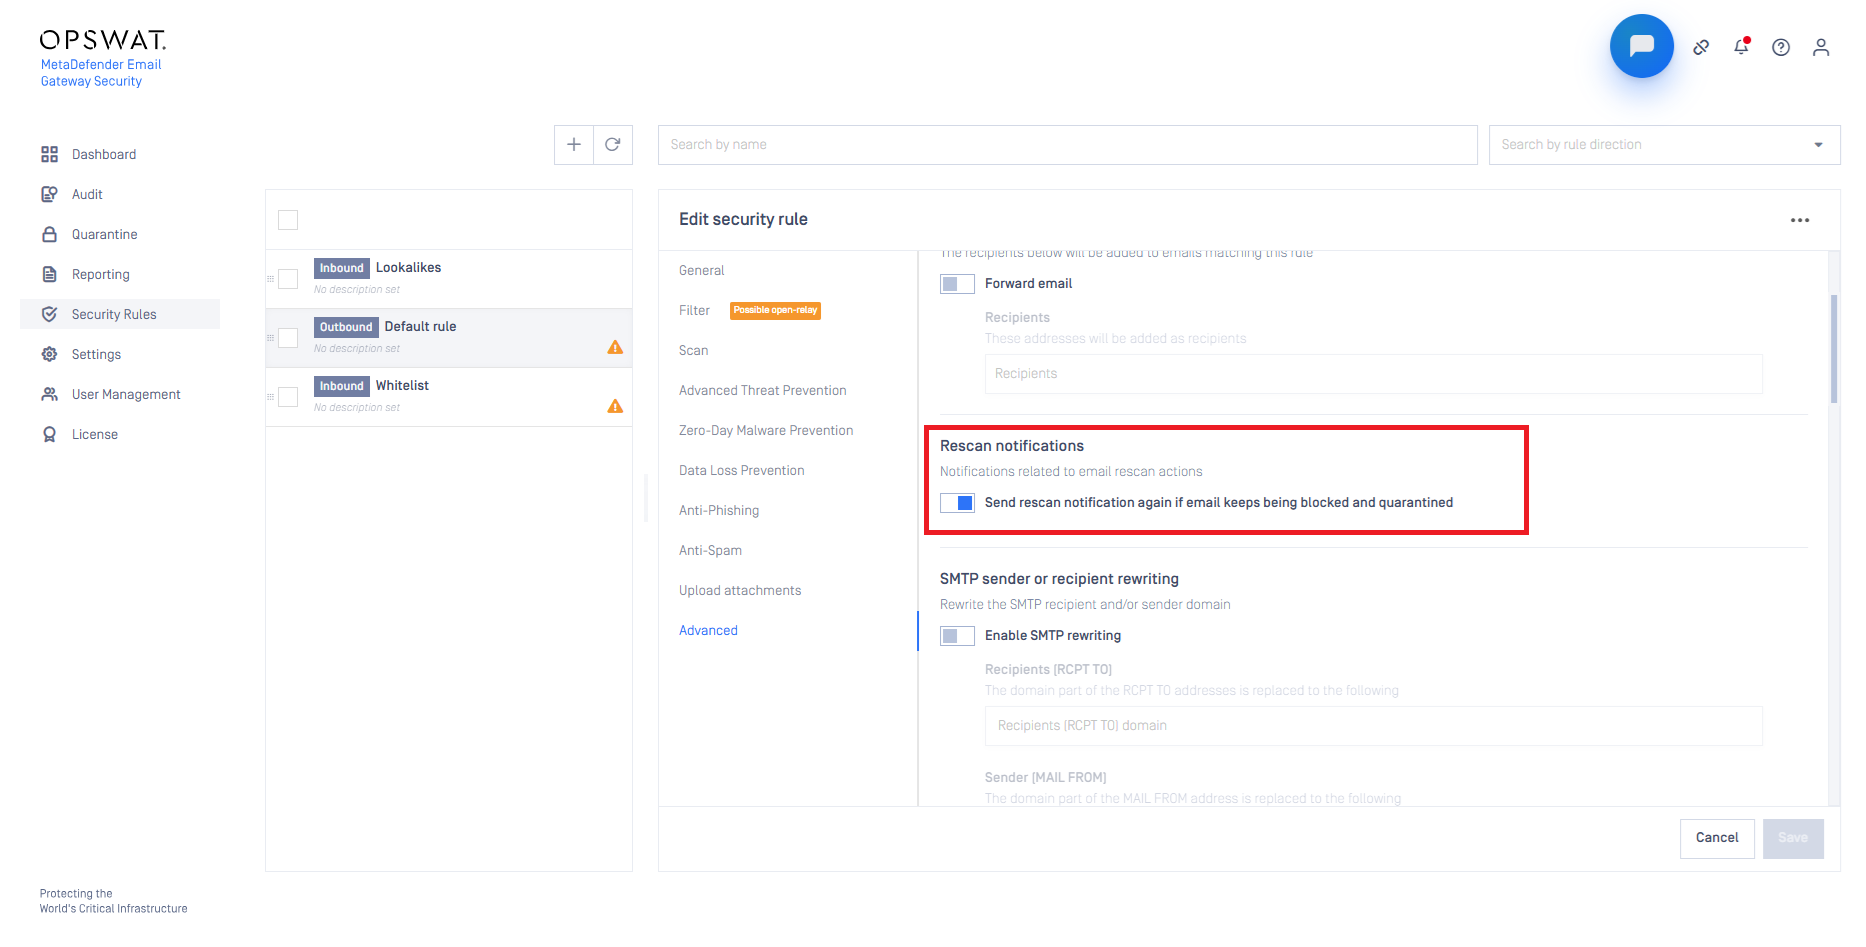Disable the send rescan notification toggle

tap(957, 503)
